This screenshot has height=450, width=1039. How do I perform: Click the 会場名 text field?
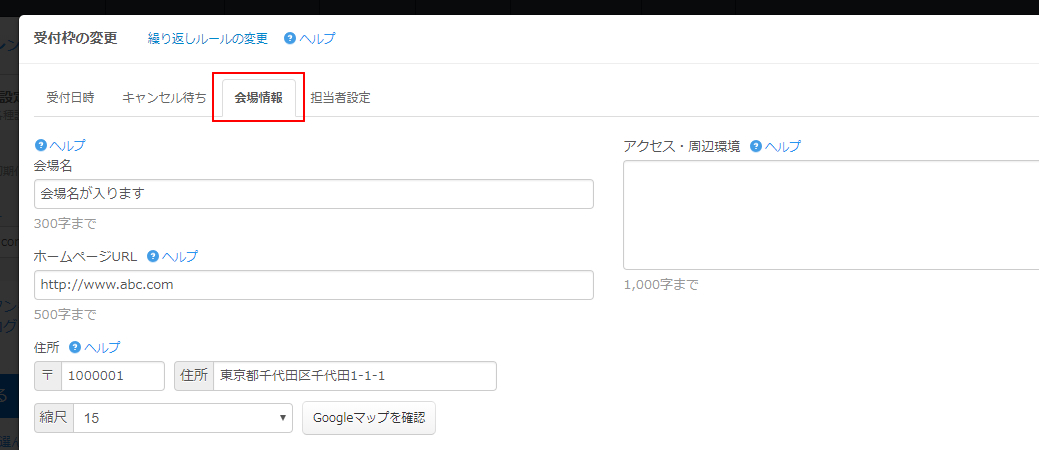click(x=313, y=194)
